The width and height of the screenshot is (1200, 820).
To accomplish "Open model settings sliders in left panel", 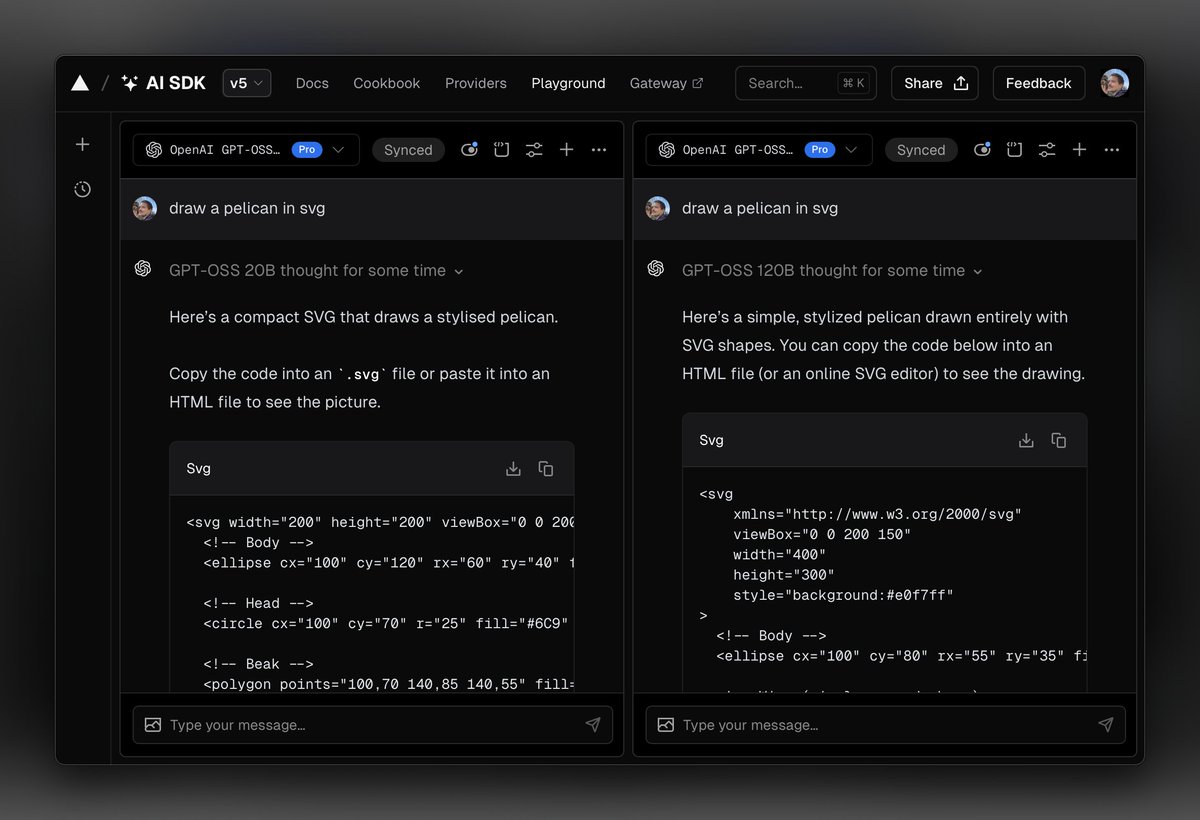I will point(534,150).
